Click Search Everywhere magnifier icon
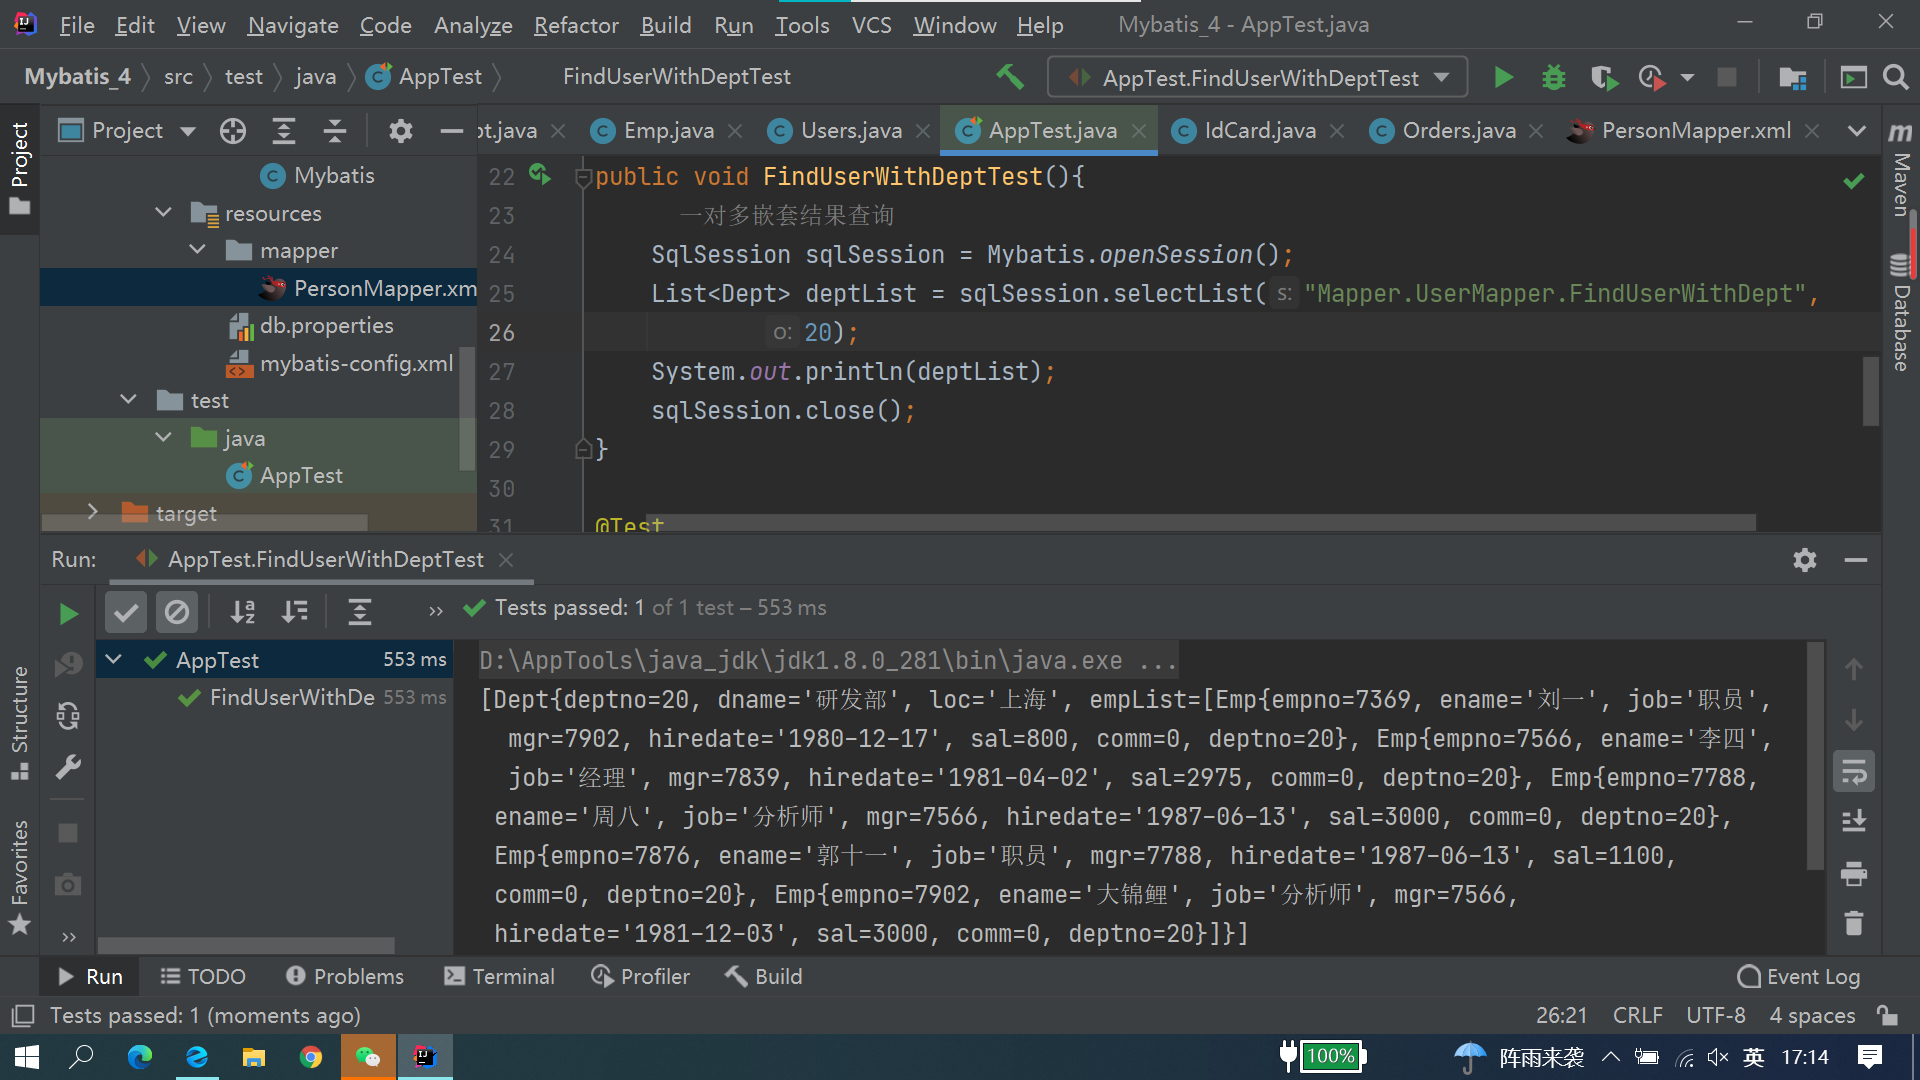The width and height of the screenshot is (1920, 1080). tap(1895, 77)
